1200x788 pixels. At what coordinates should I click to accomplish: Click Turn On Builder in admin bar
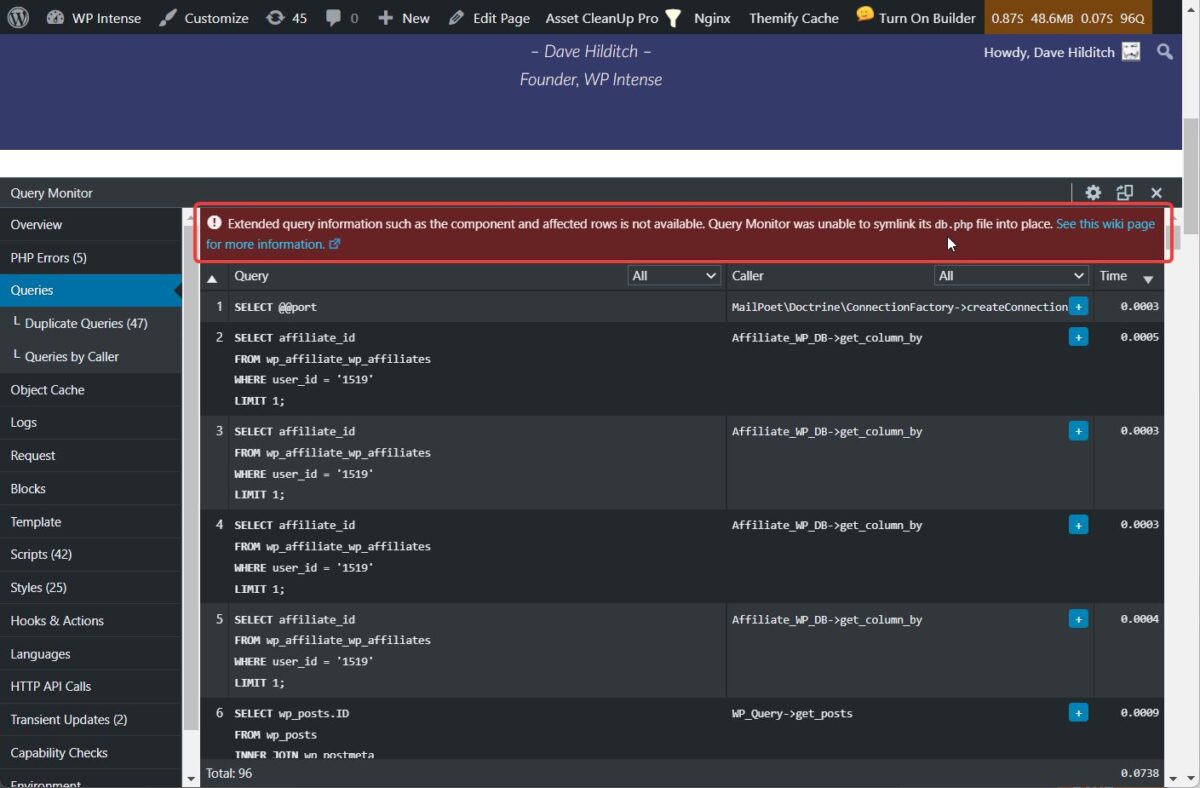[916, 18]
